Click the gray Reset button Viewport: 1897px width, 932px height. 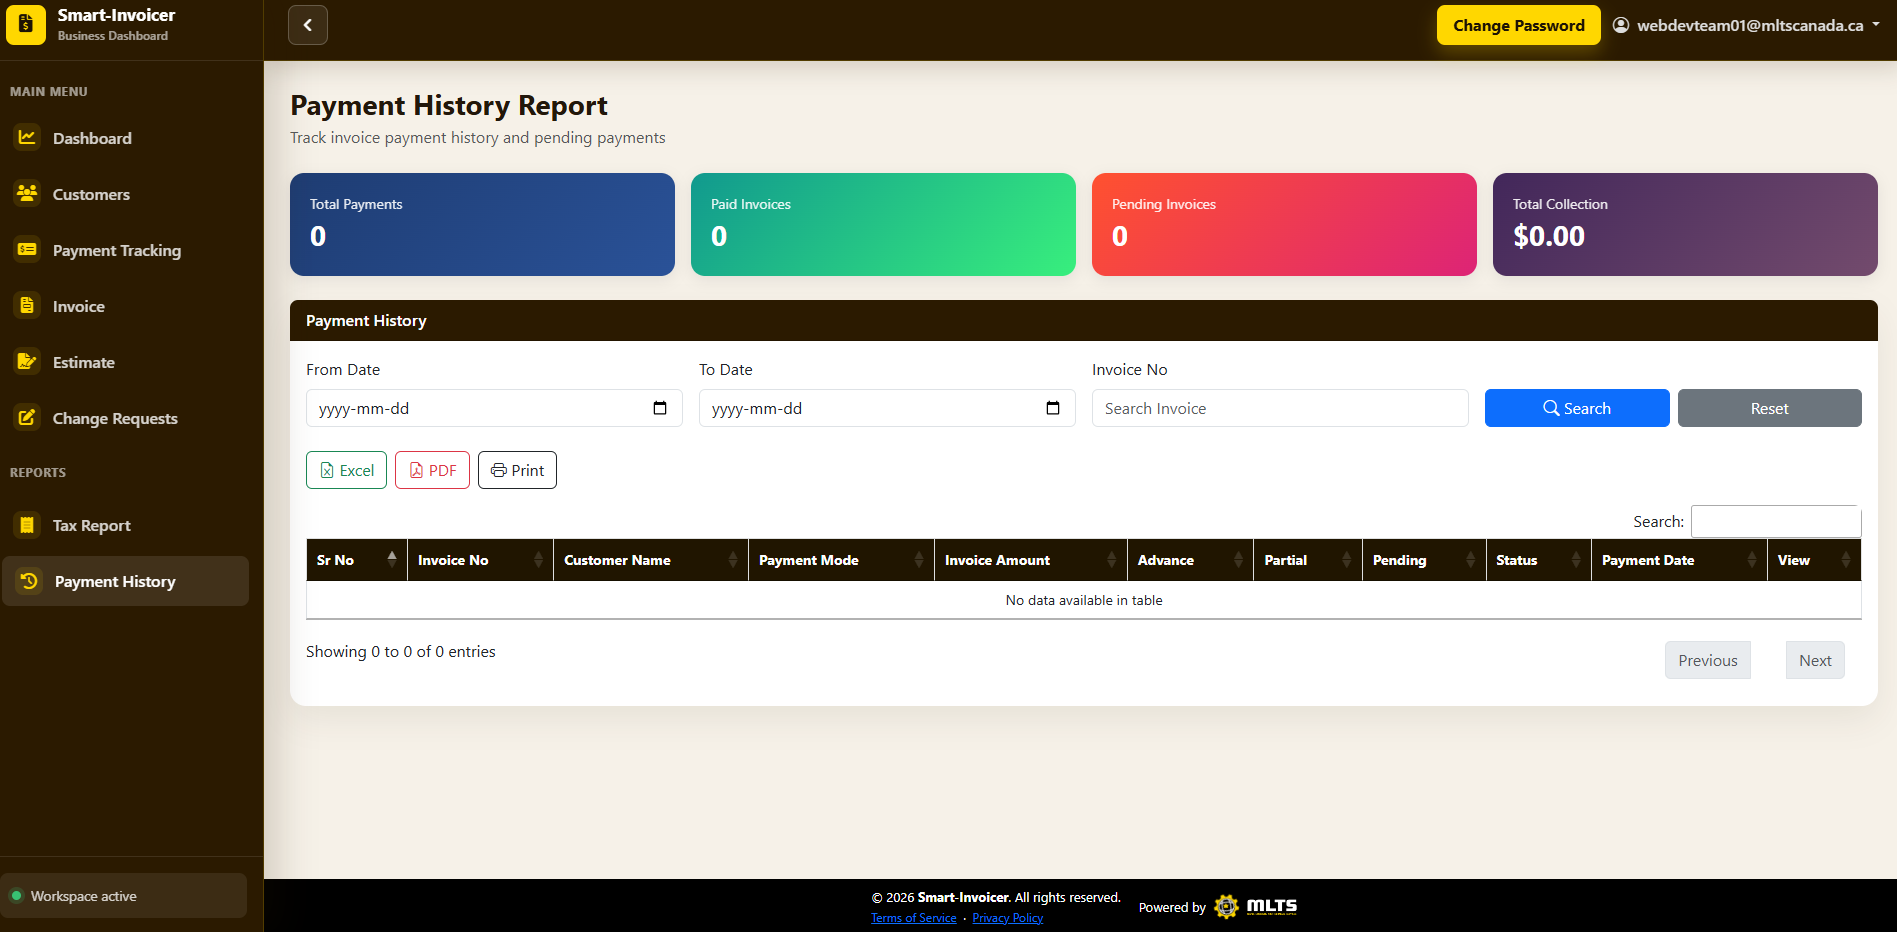(x=1769, y=408)
